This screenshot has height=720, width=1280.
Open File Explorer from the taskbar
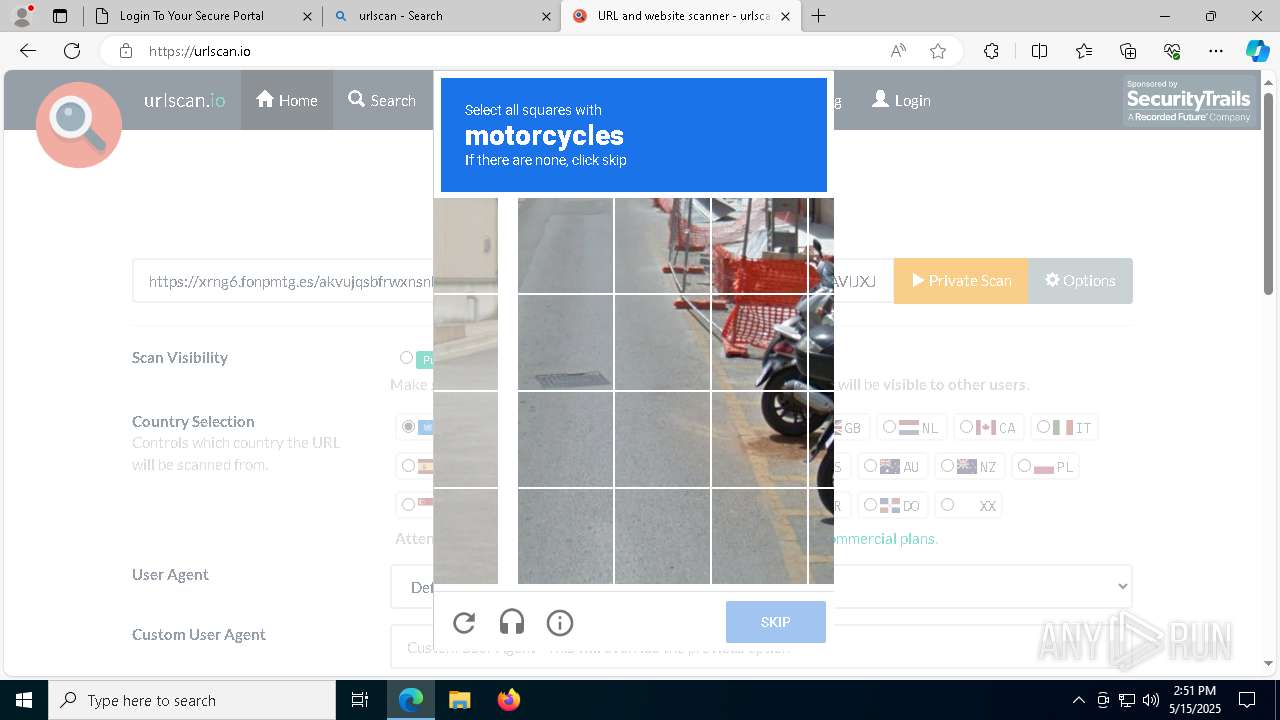(x=459, y=700)
